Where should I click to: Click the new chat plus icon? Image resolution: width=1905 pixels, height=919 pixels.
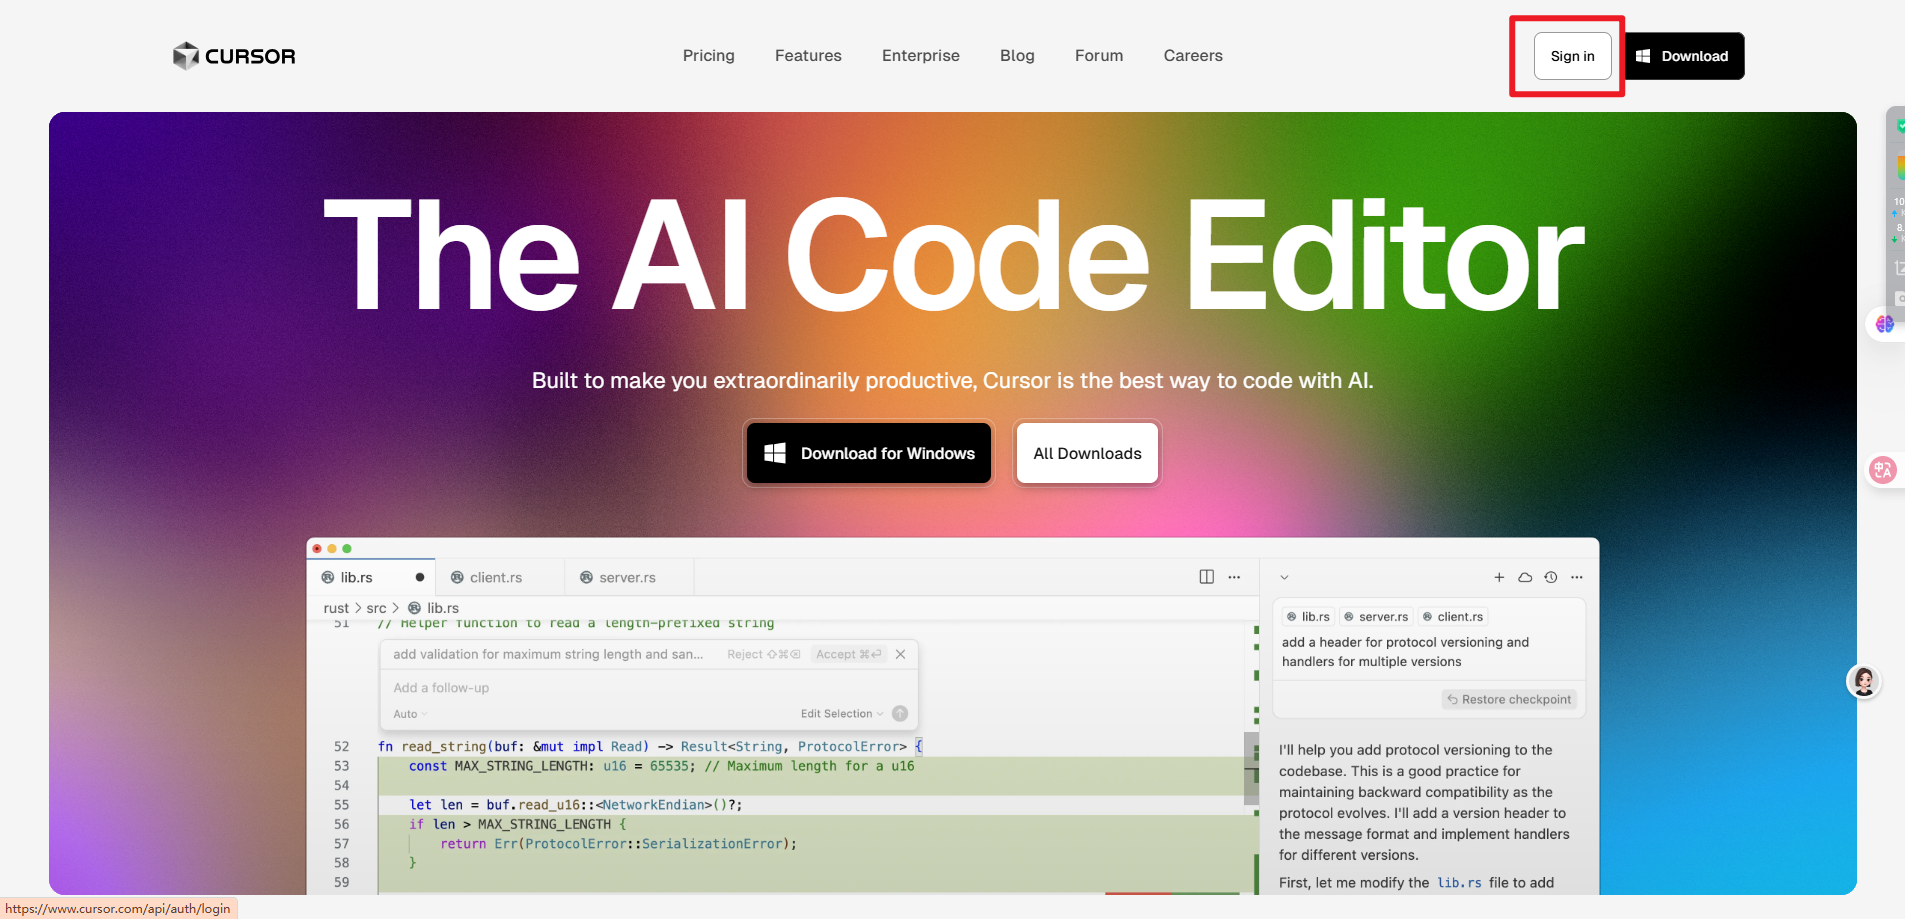[1499, 577]
